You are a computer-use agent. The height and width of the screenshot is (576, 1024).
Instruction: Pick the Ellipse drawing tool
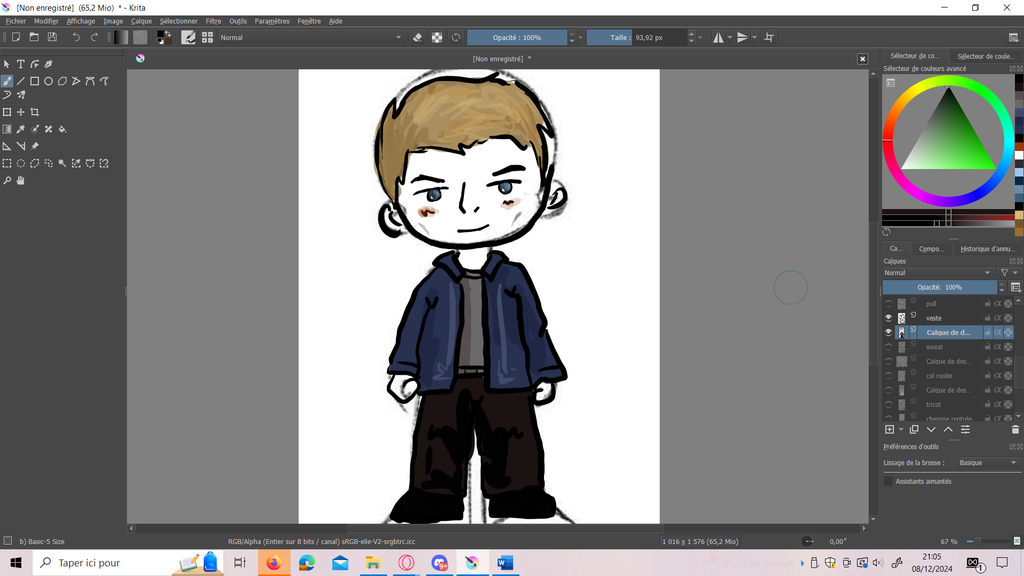(48, 81)
